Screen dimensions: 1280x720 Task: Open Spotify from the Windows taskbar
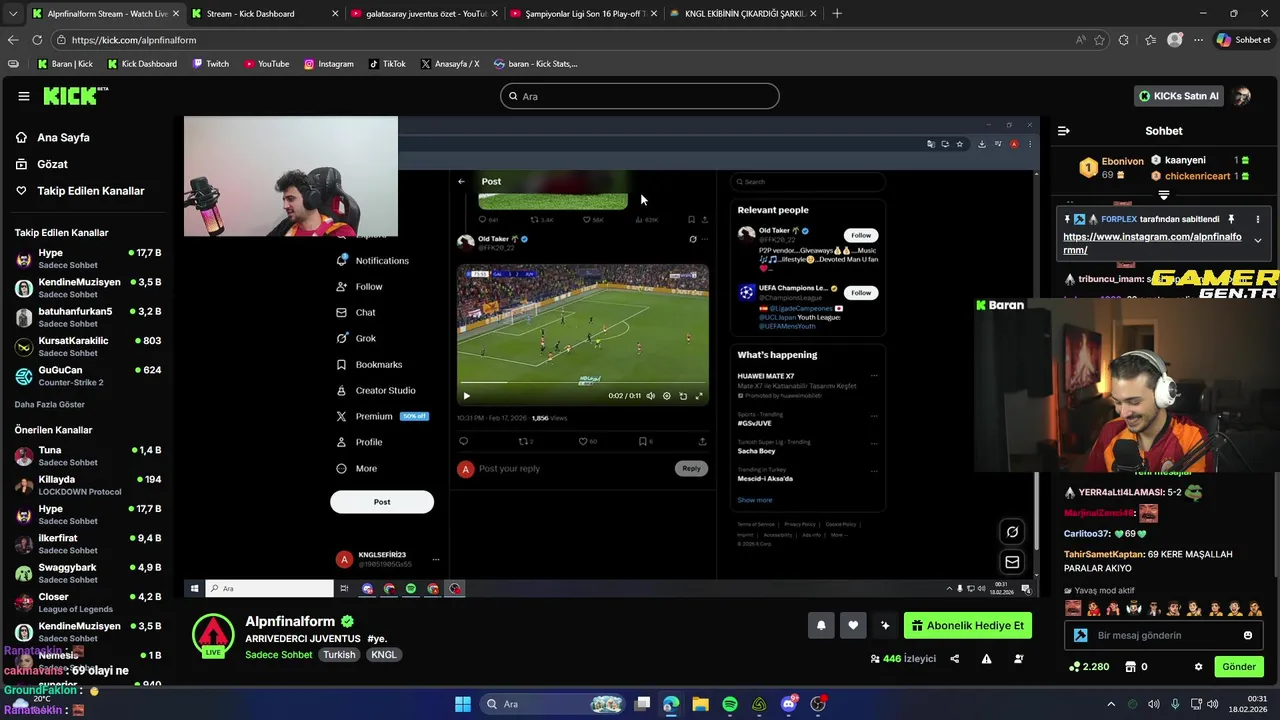pyautogui.click(x=730, y=704)
